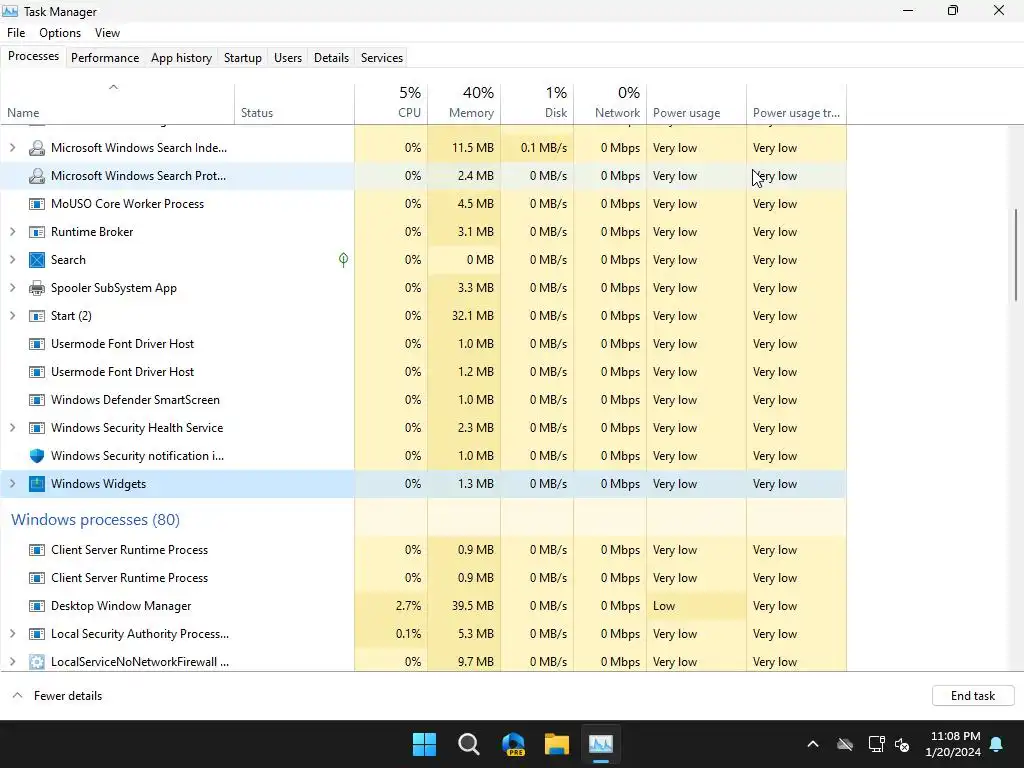Image resolution: width=1024 pixels, height=768 pixels.
Task: Click the Runtime Broker process icon
Action: pyautogui.click(x=37, y=232)
